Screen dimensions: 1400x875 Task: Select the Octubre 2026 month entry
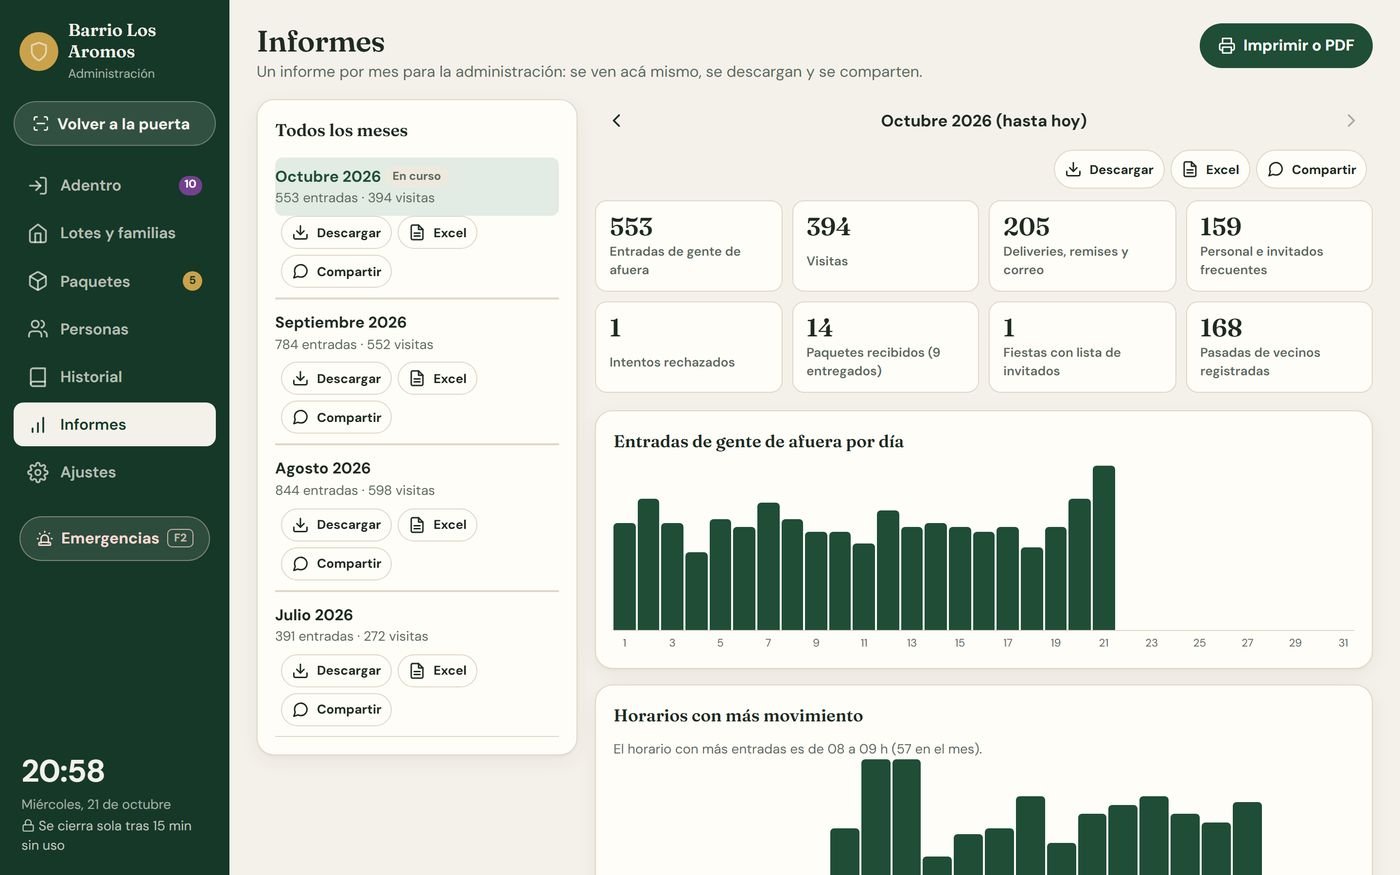click(x=417, y=187)
